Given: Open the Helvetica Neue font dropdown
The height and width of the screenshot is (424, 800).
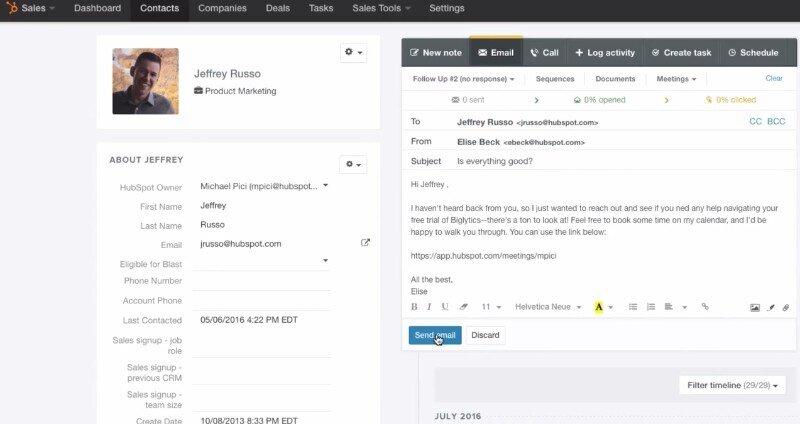Looking at the screenshot, I should 548,307.
